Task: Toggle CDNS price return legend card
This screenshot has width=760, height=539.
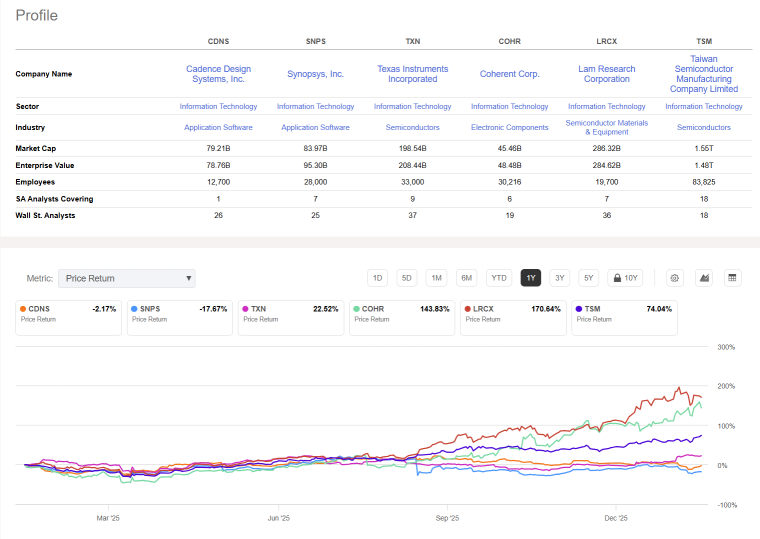Action: pyautogui.click(x=68, y=318)
